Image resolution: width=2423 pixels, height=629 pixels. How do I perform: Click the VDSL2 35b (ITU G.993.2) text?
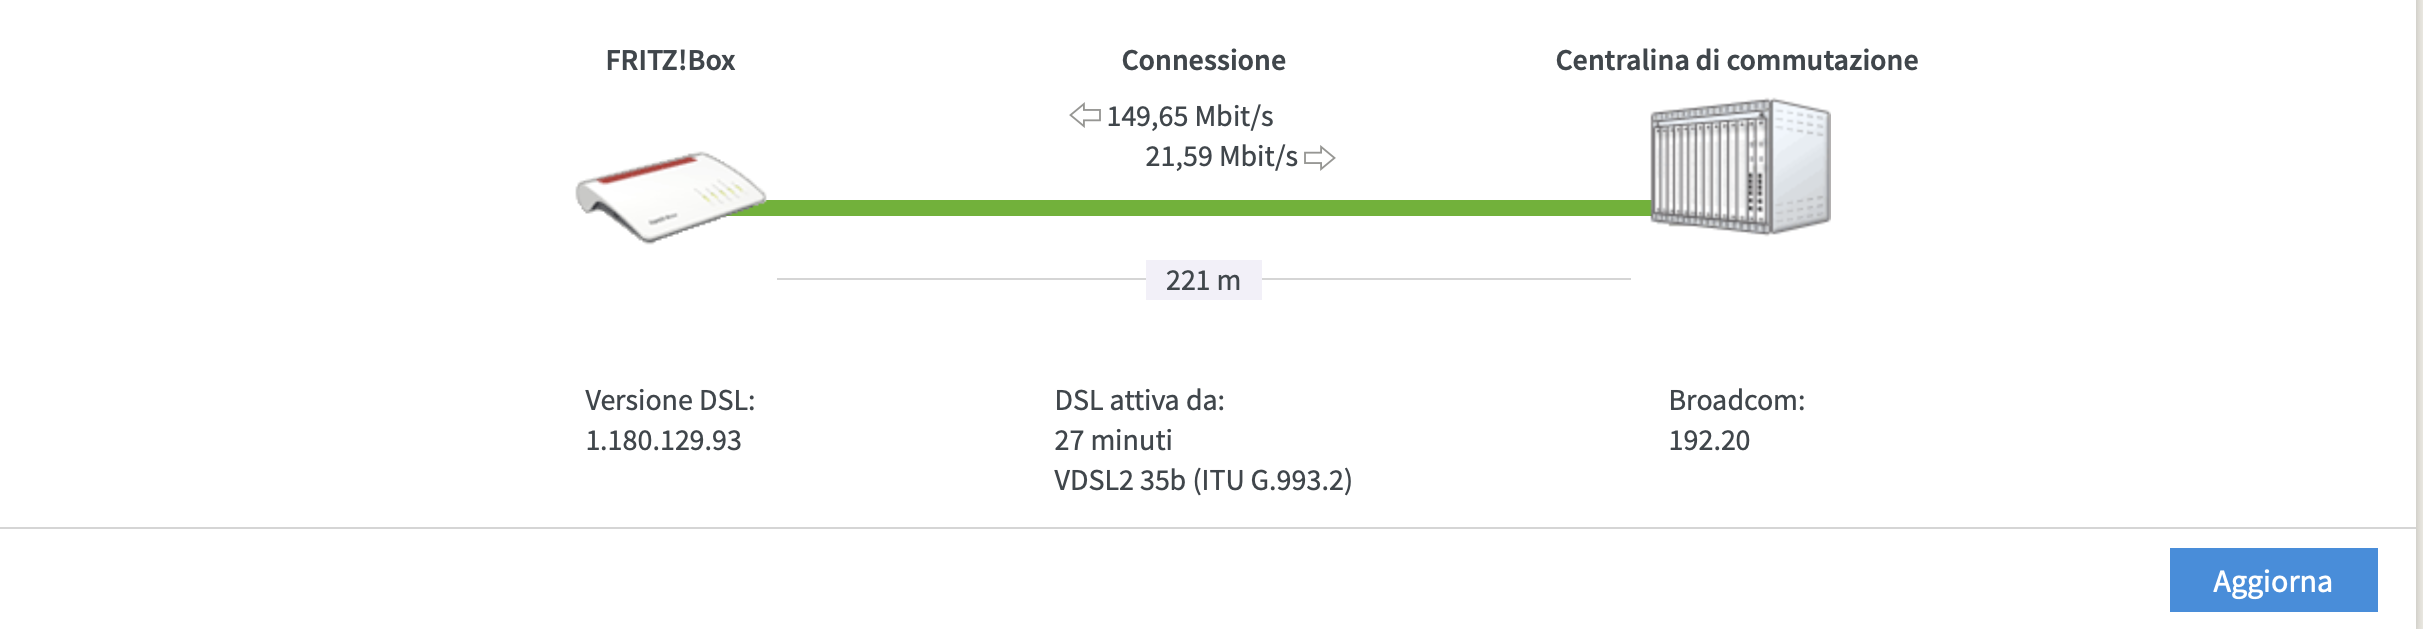point(1203,480)
